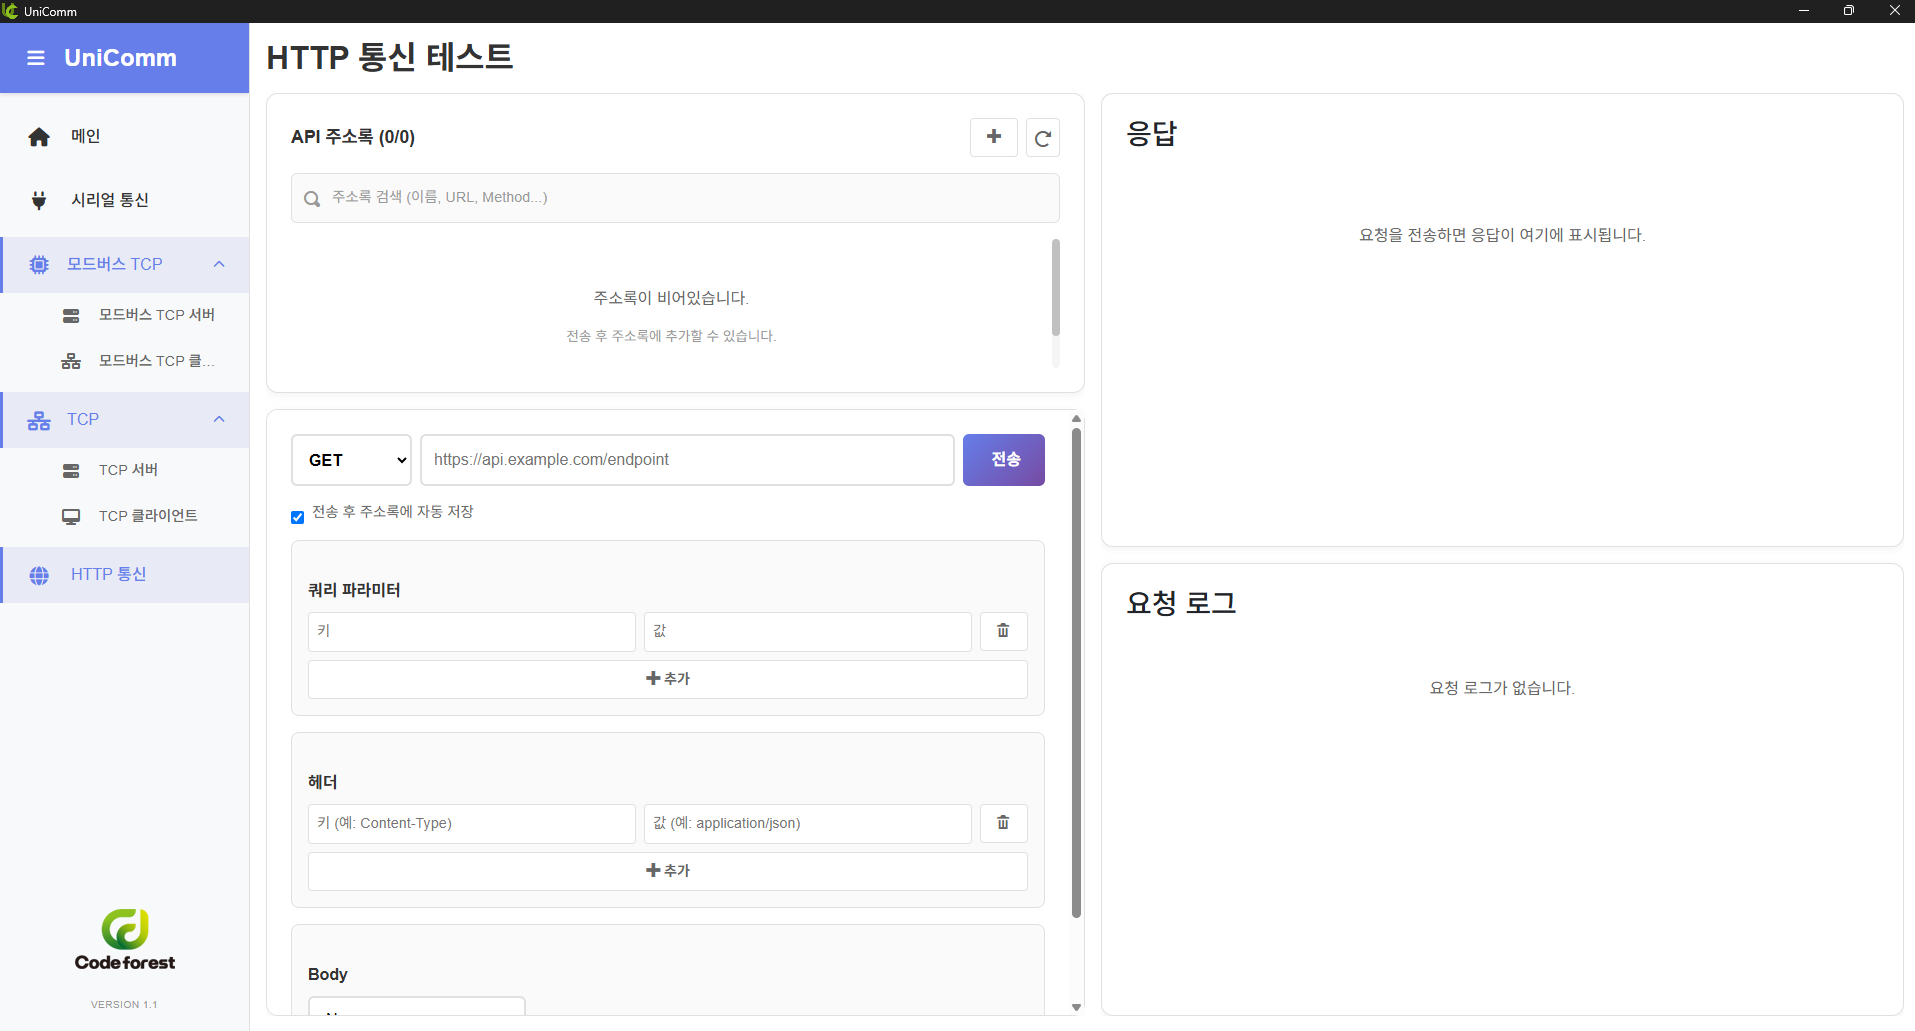Focus the 주소록 검색 search field

tap(675, 198)
